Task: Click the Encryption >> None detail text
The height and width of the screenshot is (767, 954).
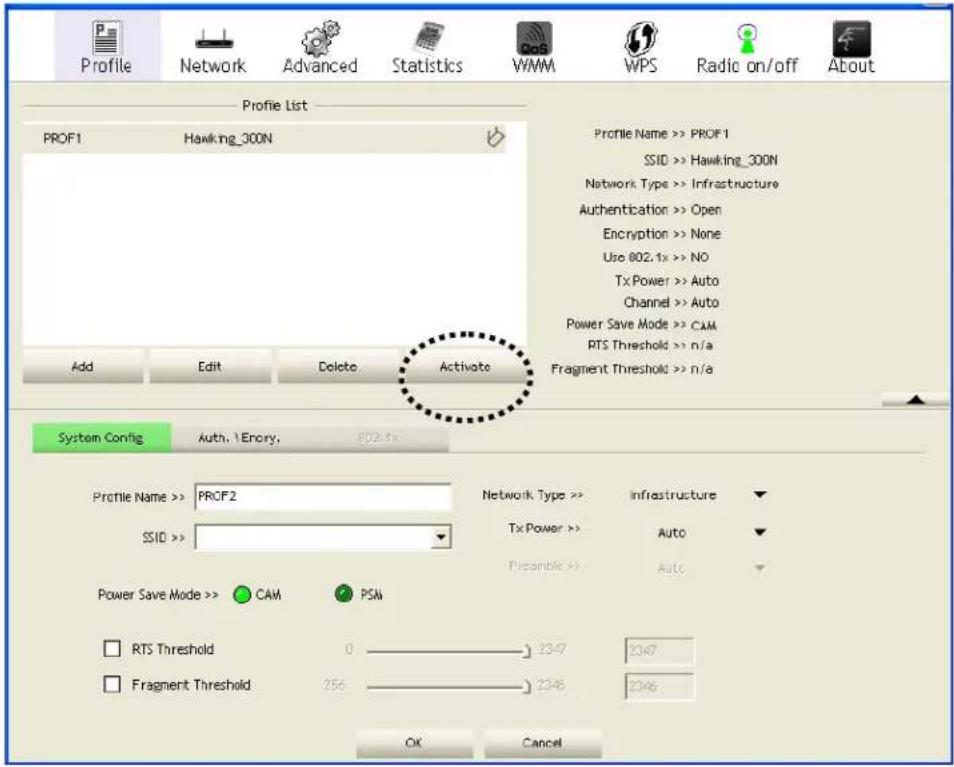Action: [x=661, y=234]
